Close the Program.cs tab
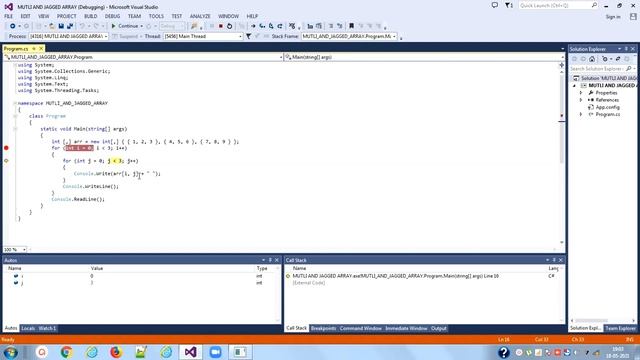The width and height of the screenshot is (640, 360). (41, 49)
